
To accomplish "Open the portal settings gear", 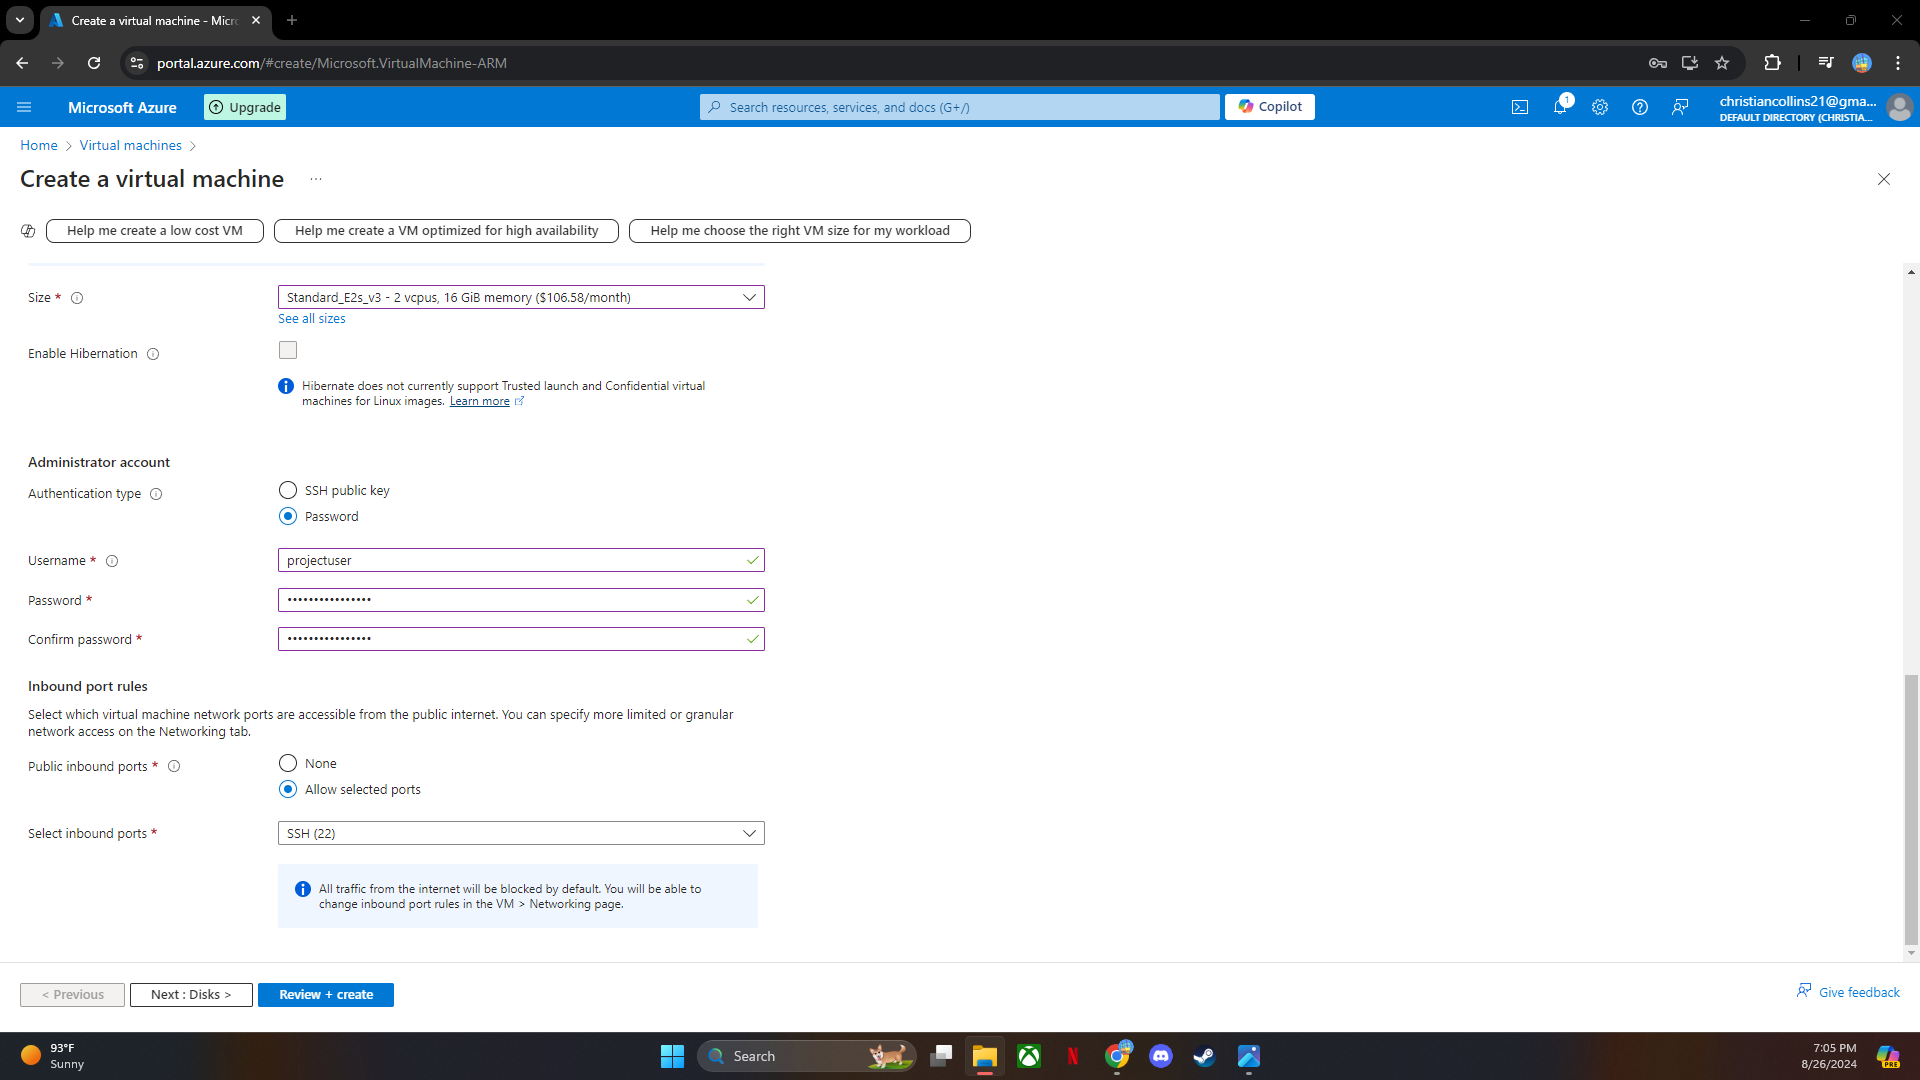I will pyautogui.click(x=1600, y=107).
